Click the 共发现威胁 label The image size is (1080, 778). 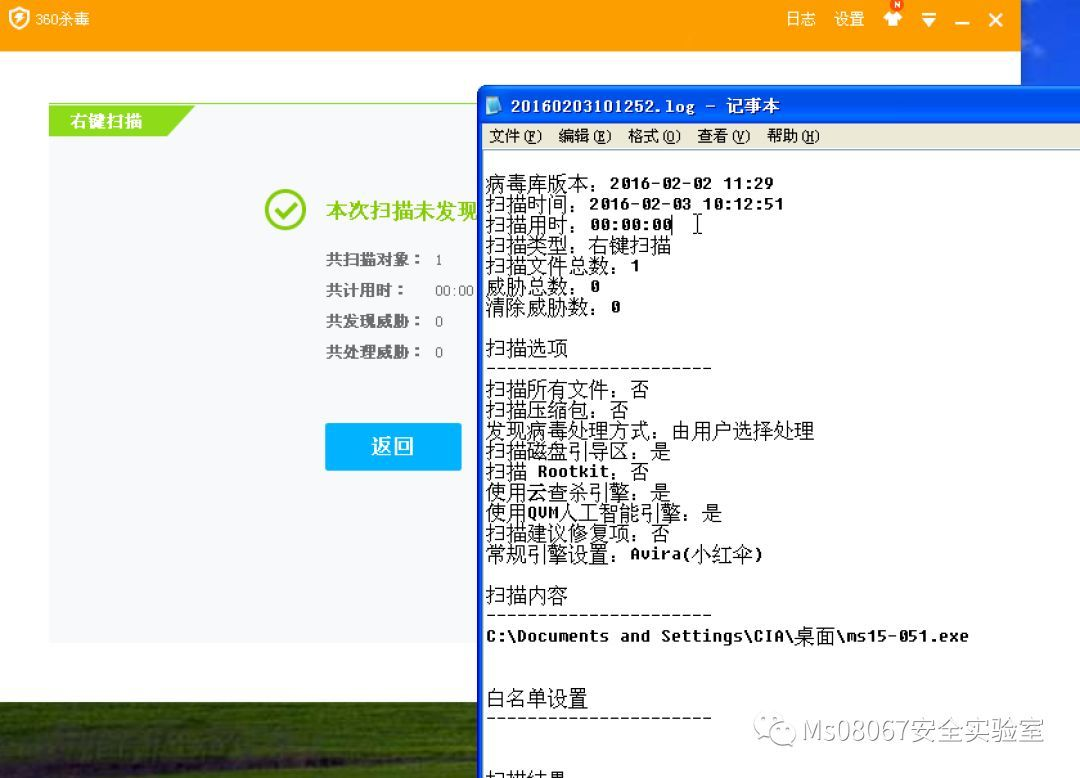tap(373, 322)
